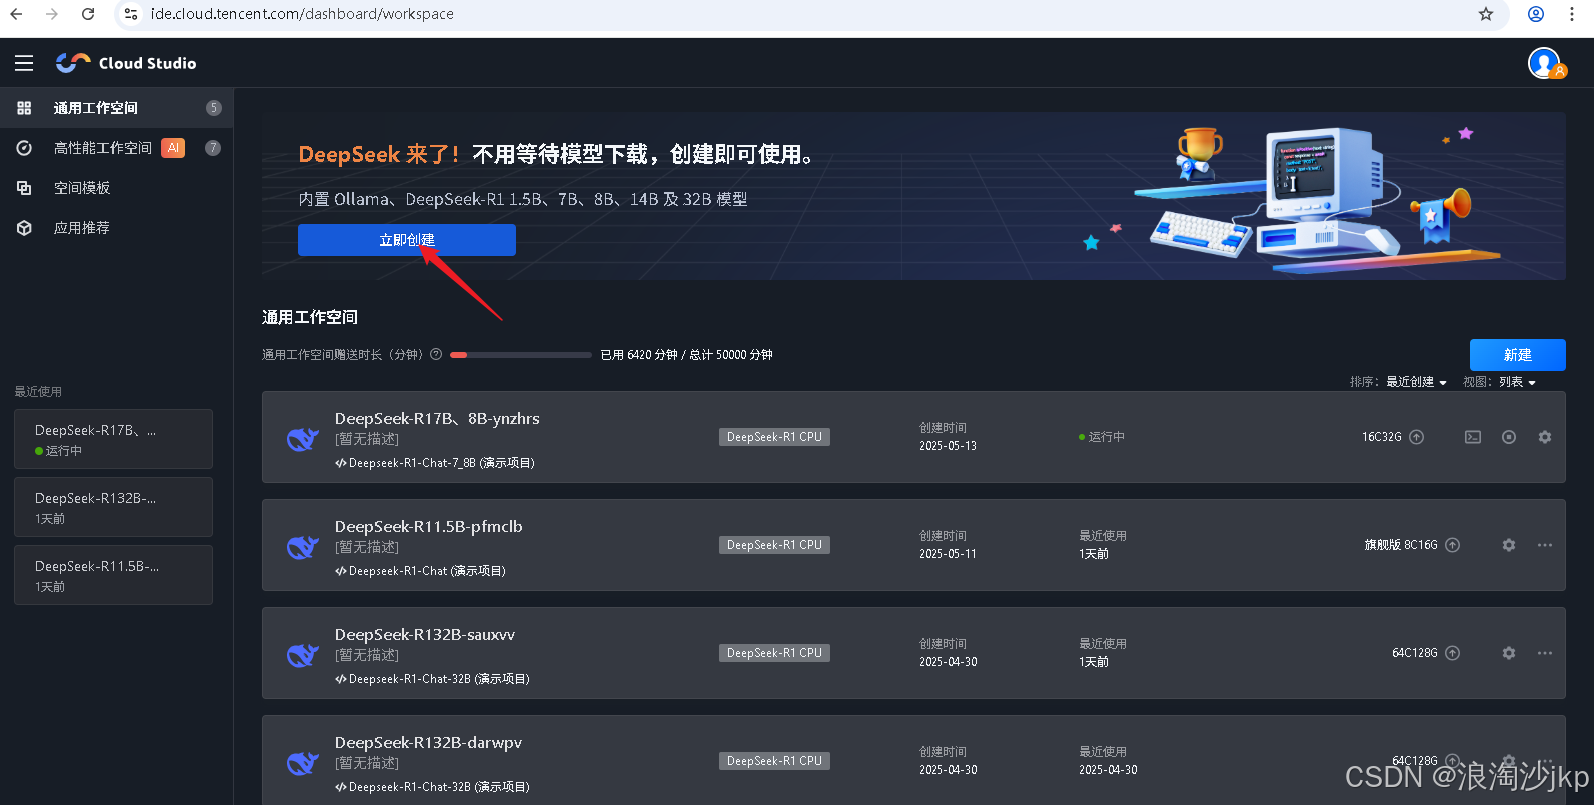Open workspace DeepSeek-R17B、8B-ynzhrs title
This screenshot has width=1594, height=805.
coord(437,418)
